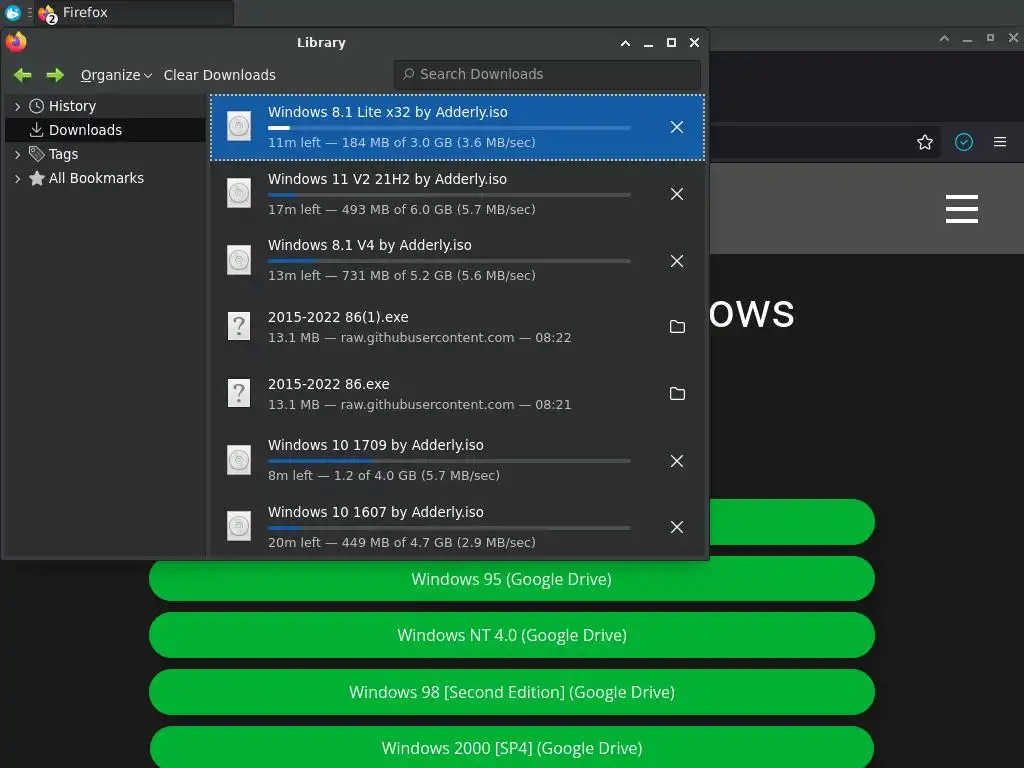Image resolution: width=1024 pixels, height=768 pixels.
Task: Click Clear Downloads button
Action: 219,75
